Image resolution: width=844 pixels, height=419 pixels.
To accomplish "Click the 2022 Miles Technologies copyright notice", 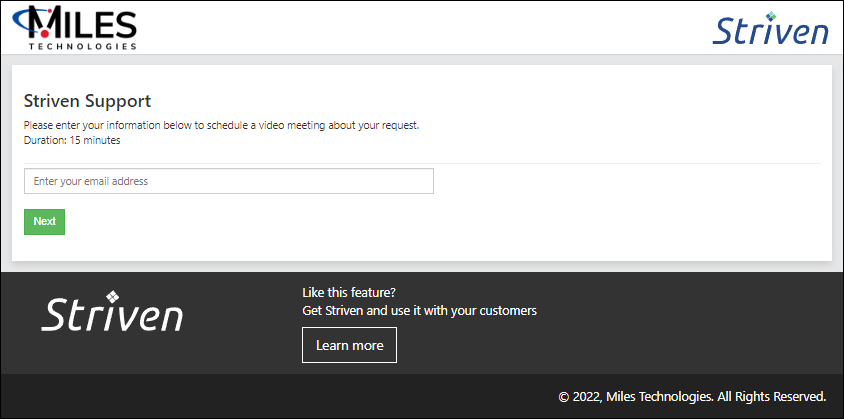I will pos(692,397).
